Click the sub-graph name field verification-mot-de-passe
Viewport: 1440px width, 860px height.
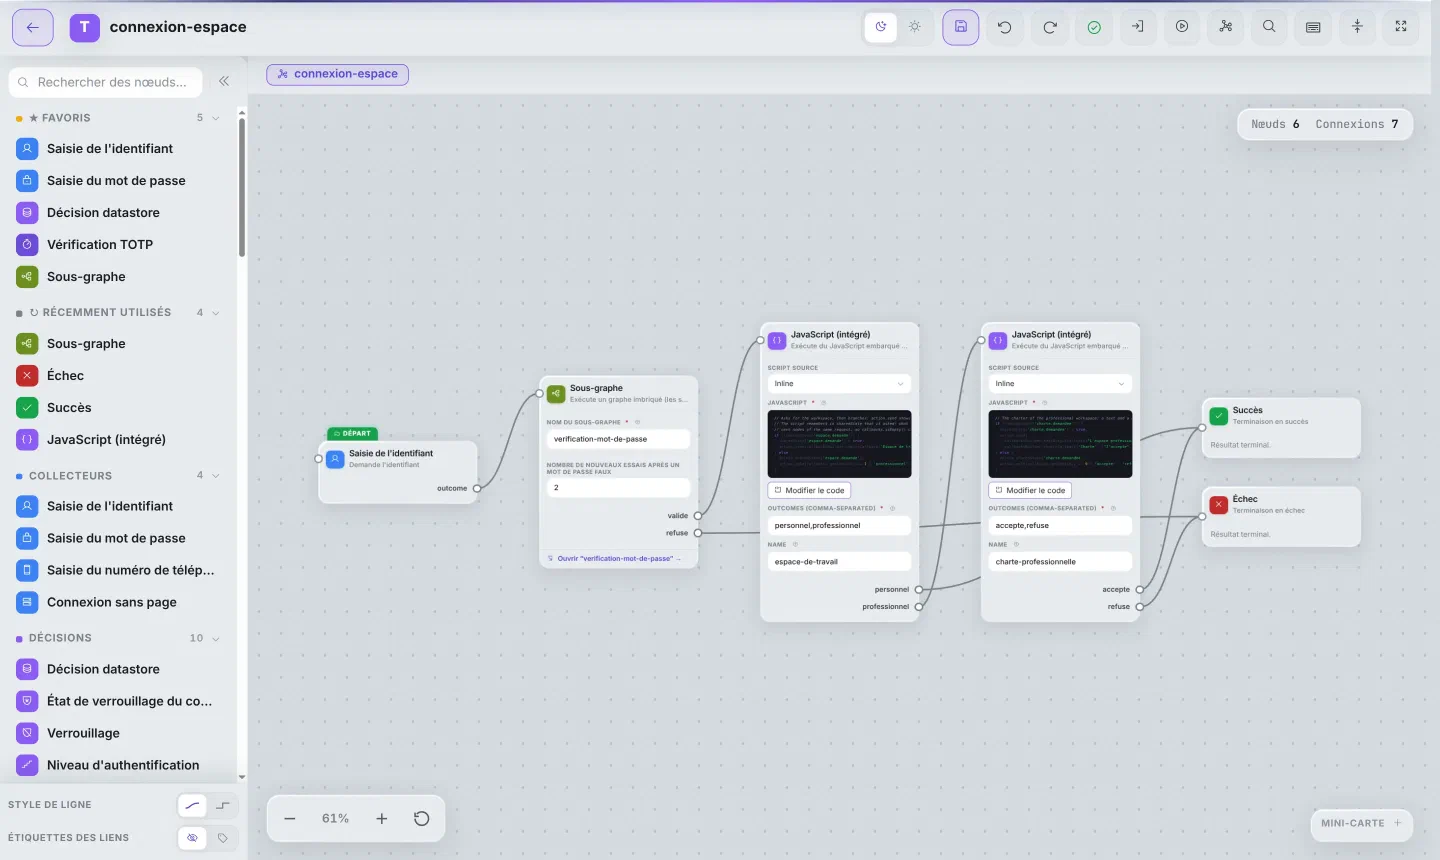tap(618, 439)
